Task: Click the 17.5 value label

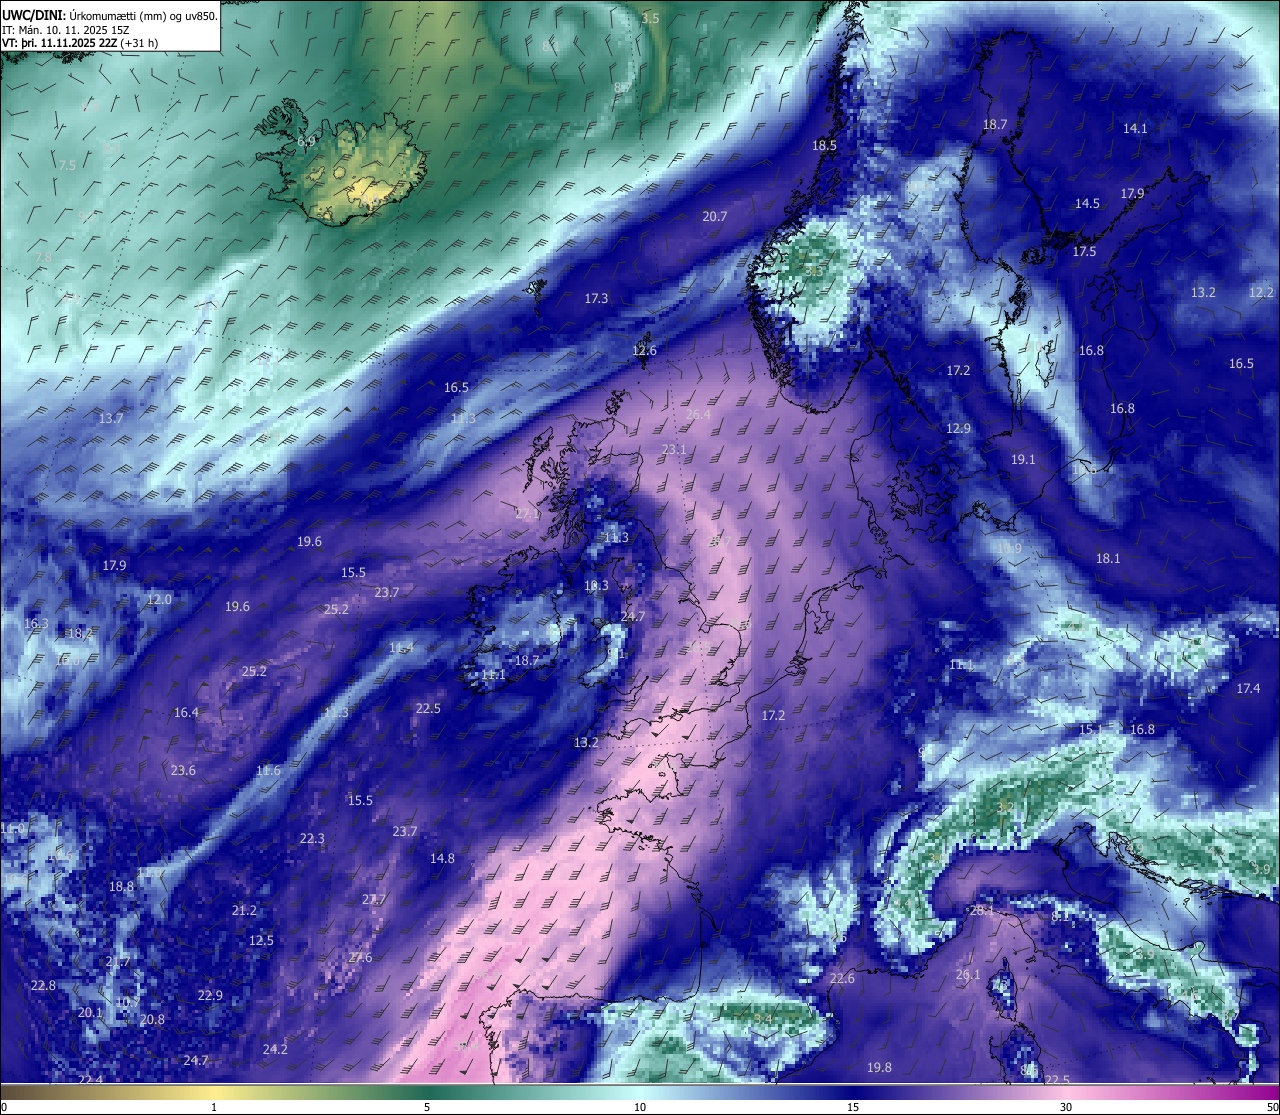Action: click(1084, 251)
